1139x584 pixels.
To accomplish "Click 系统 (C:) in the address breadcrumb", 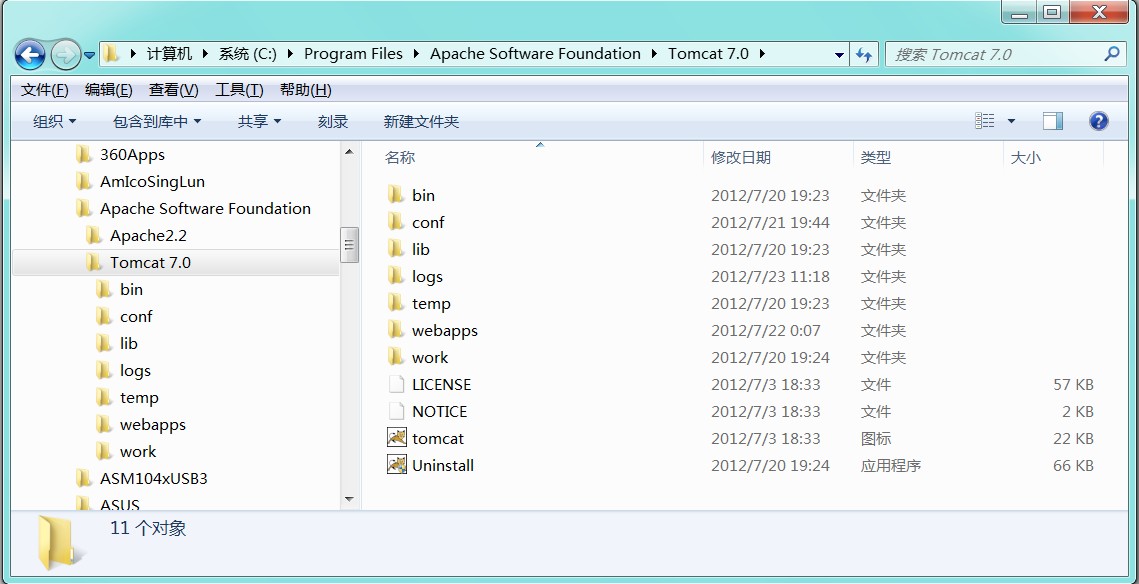I will tap(248, 54).
